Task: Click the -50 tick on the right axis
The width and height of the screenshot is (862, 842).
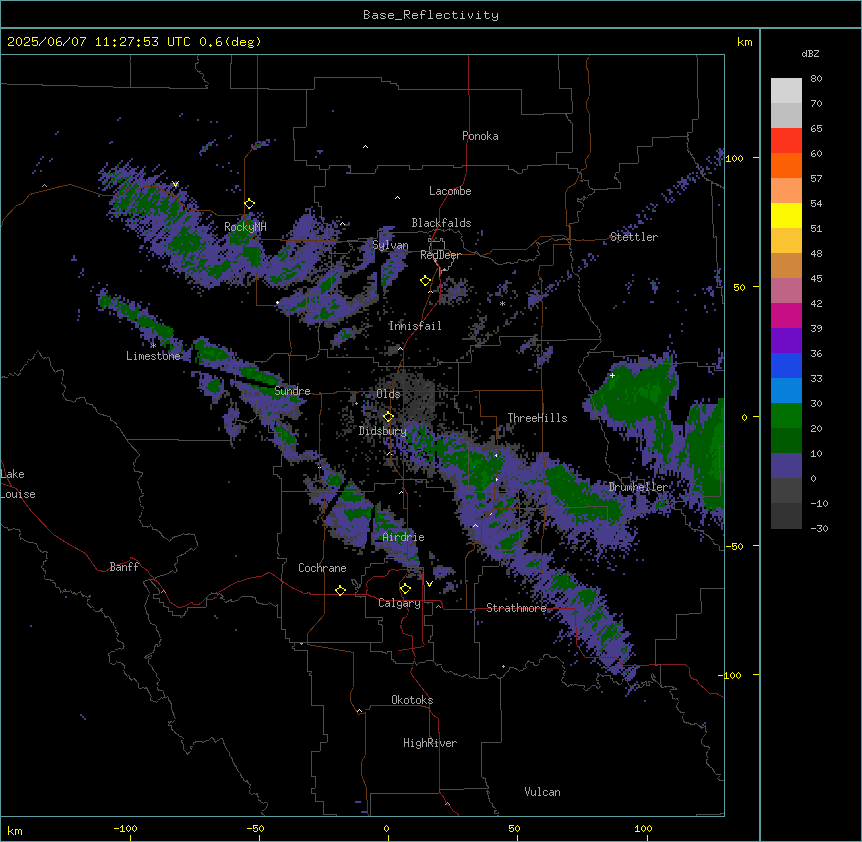Action: click(734, 546)
